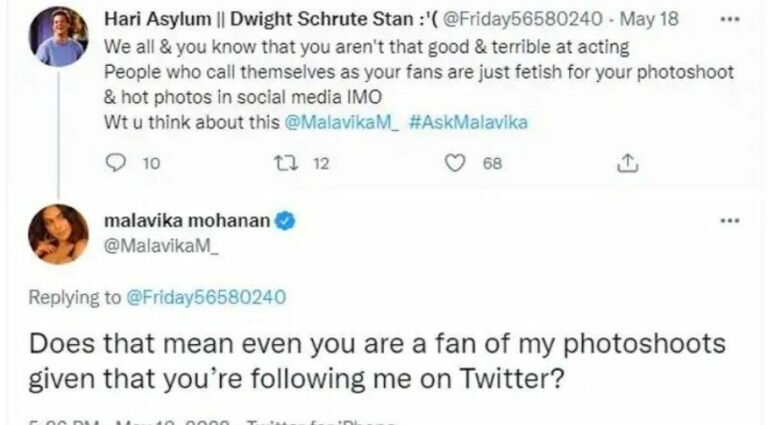Click @Friday56580240 in the Replying to line
Screen dimensions: 768x425
click(x=206, y=297)
